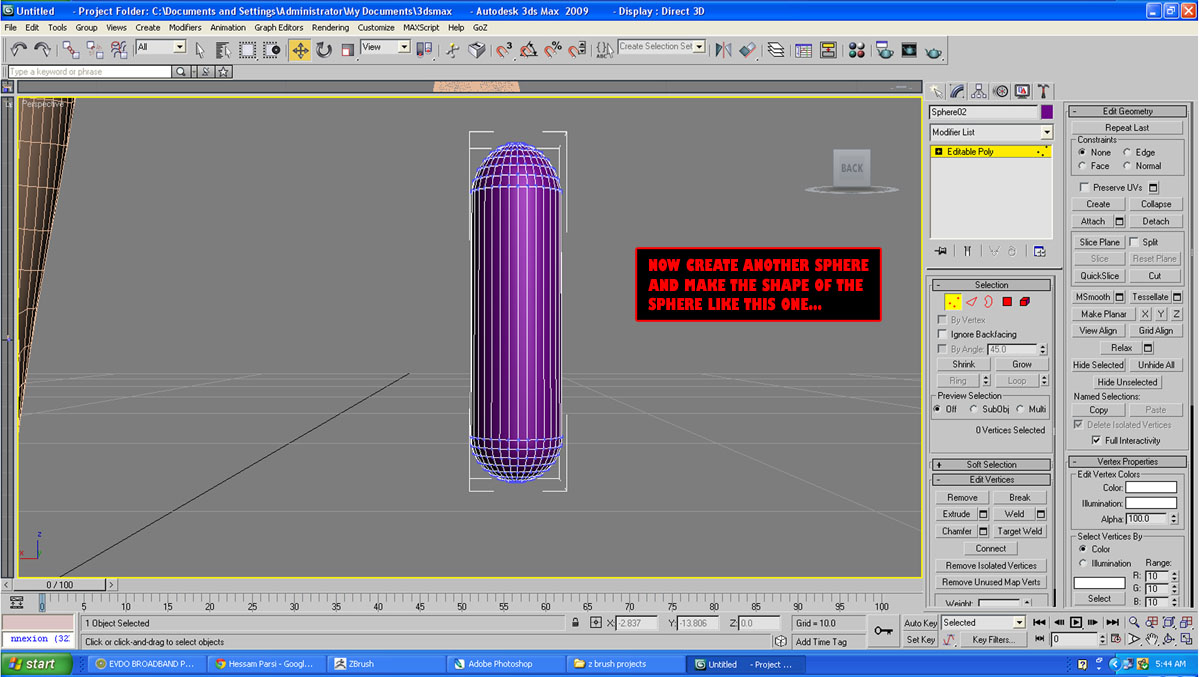1200x677 pixels.
Task: Activate the Select and Move tool
Action: tap(300, 49)
